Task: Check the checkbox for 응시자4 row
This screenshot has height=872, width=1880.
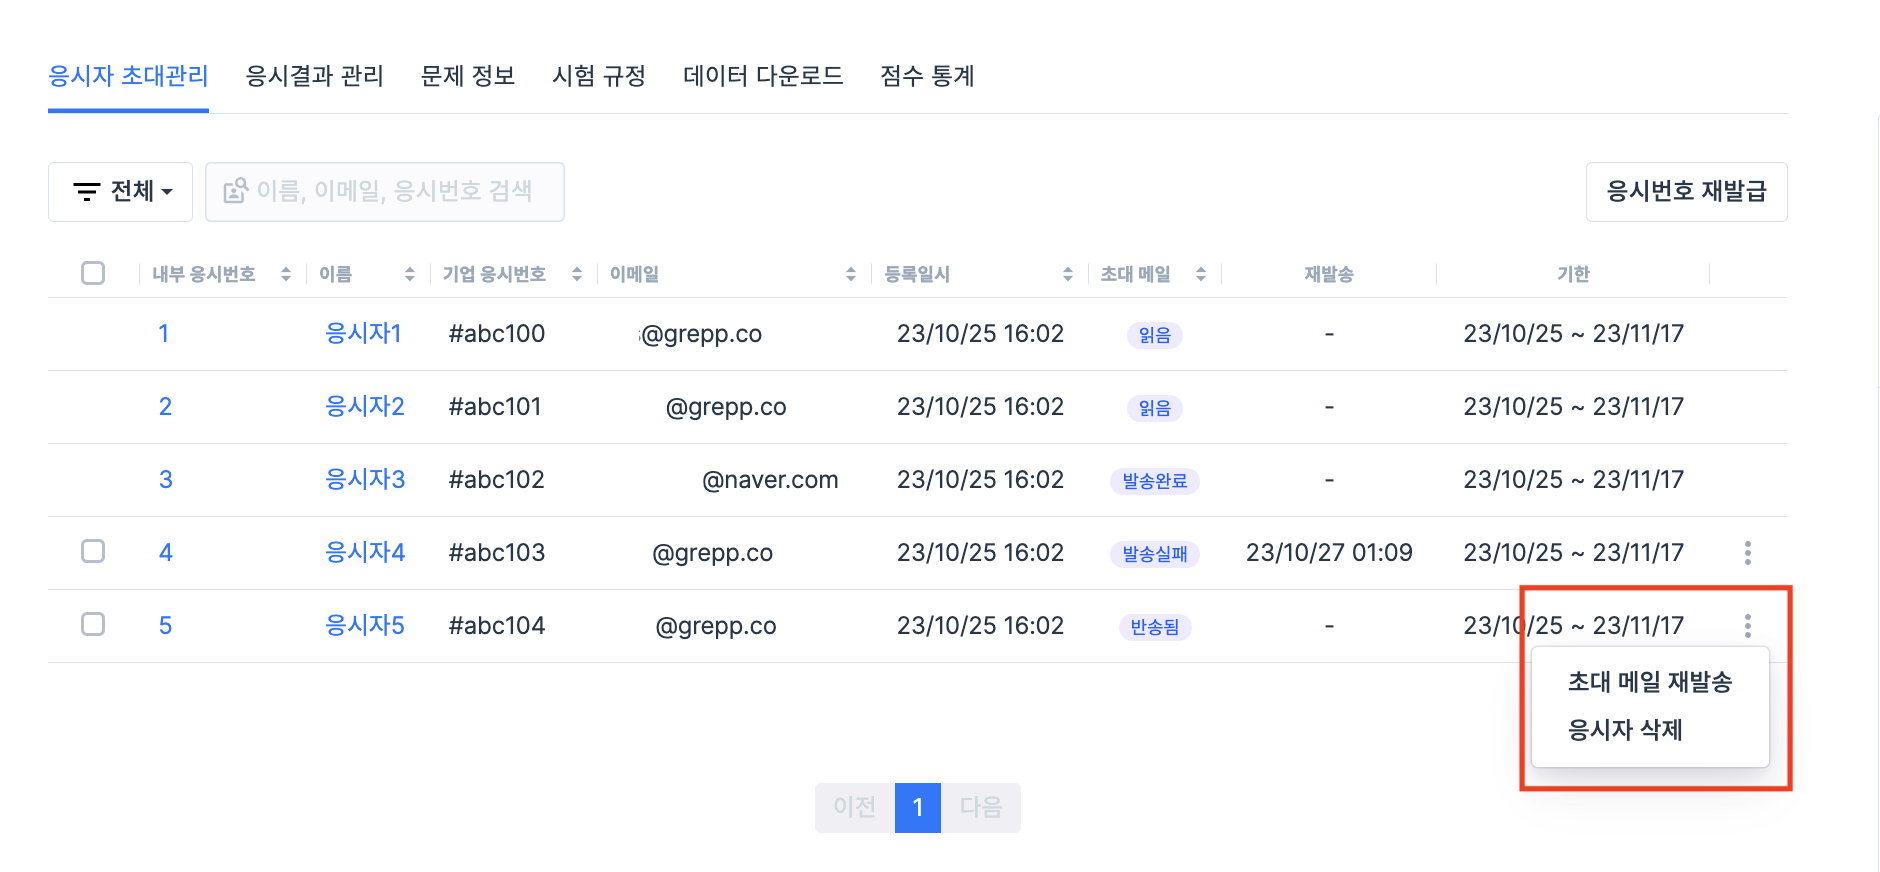Action: click(x=93, y=551)
